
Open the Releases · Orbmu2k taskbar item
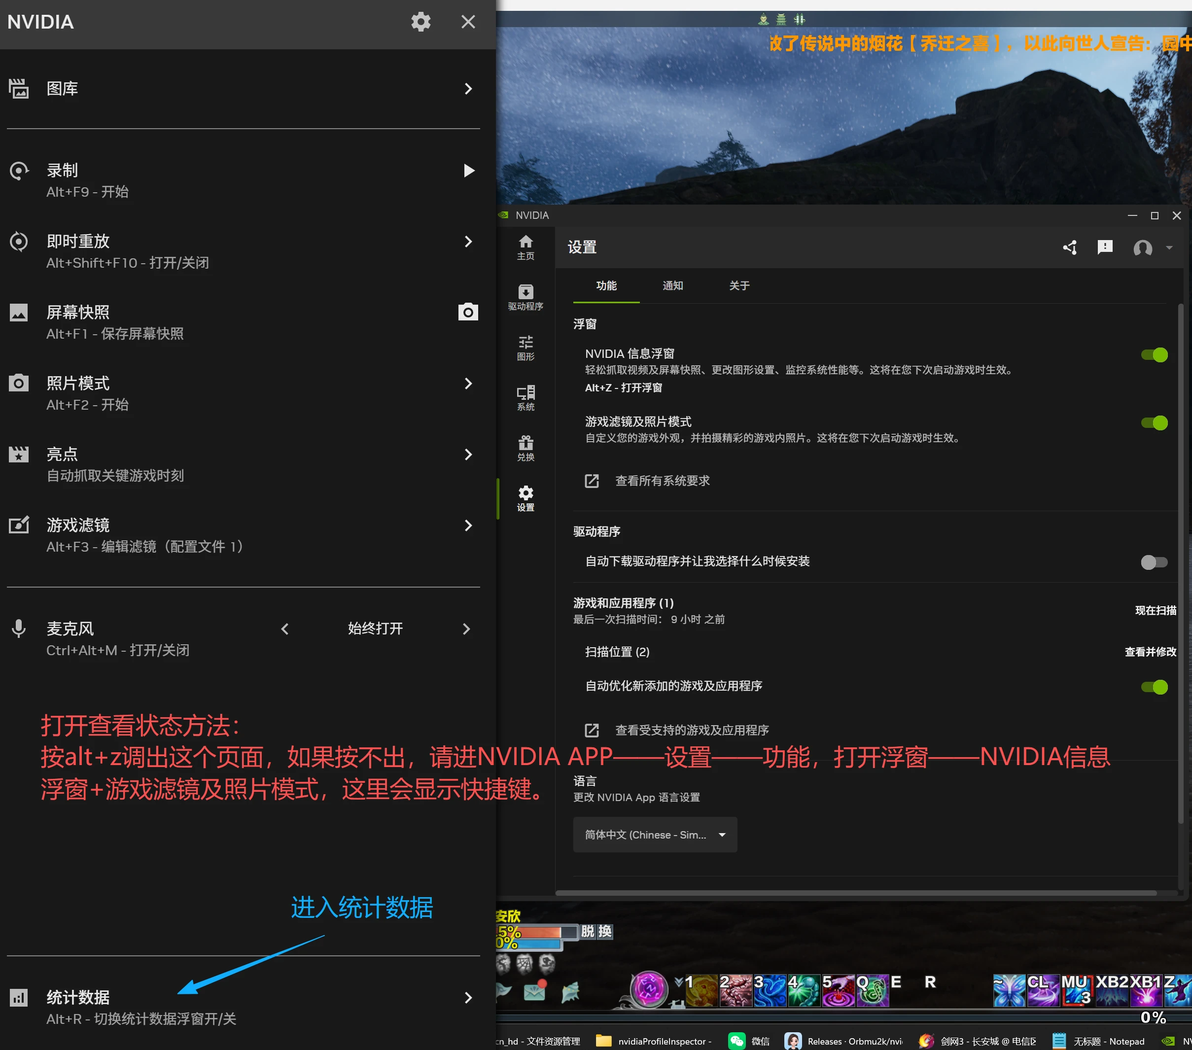coord(844,1041)
